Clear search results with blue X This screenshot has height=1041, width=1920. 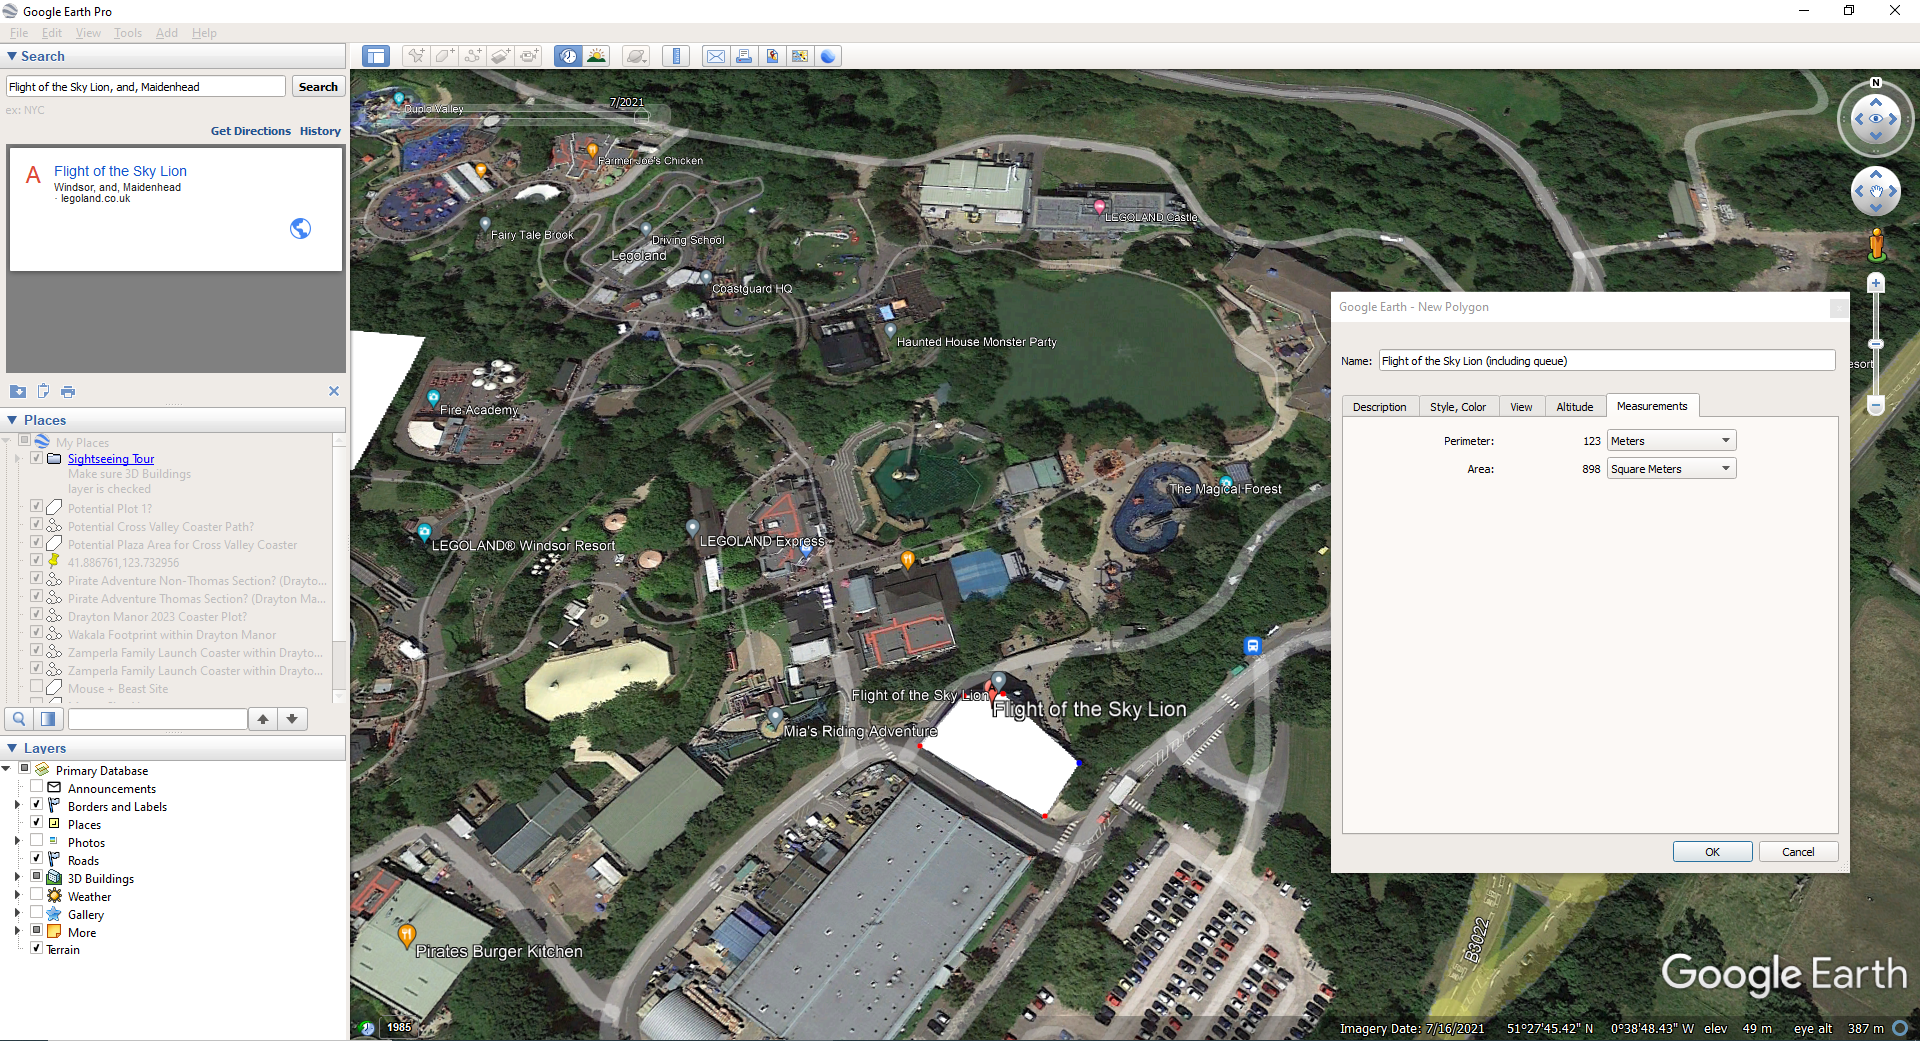334,391
